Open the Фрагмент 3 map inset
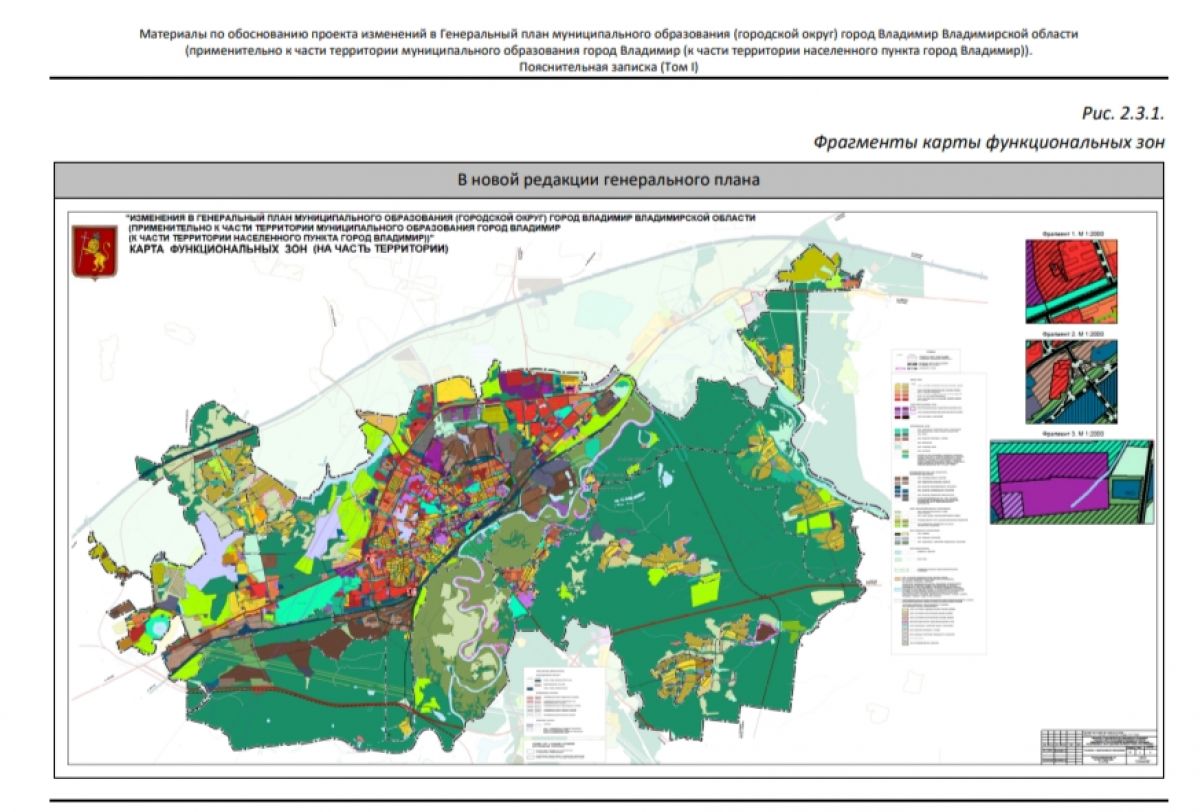1200x812 pixels. [x=1072, y=481]
